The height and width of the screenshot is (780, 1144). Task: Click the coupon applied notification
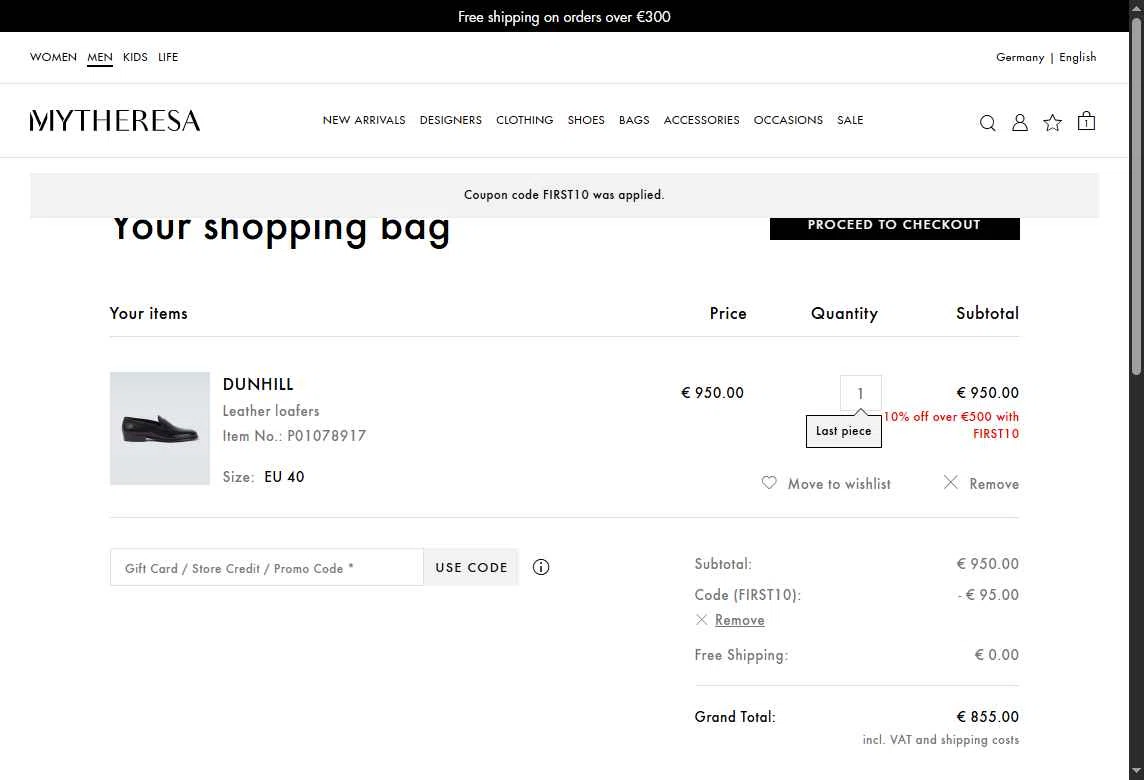click(564, 195)
